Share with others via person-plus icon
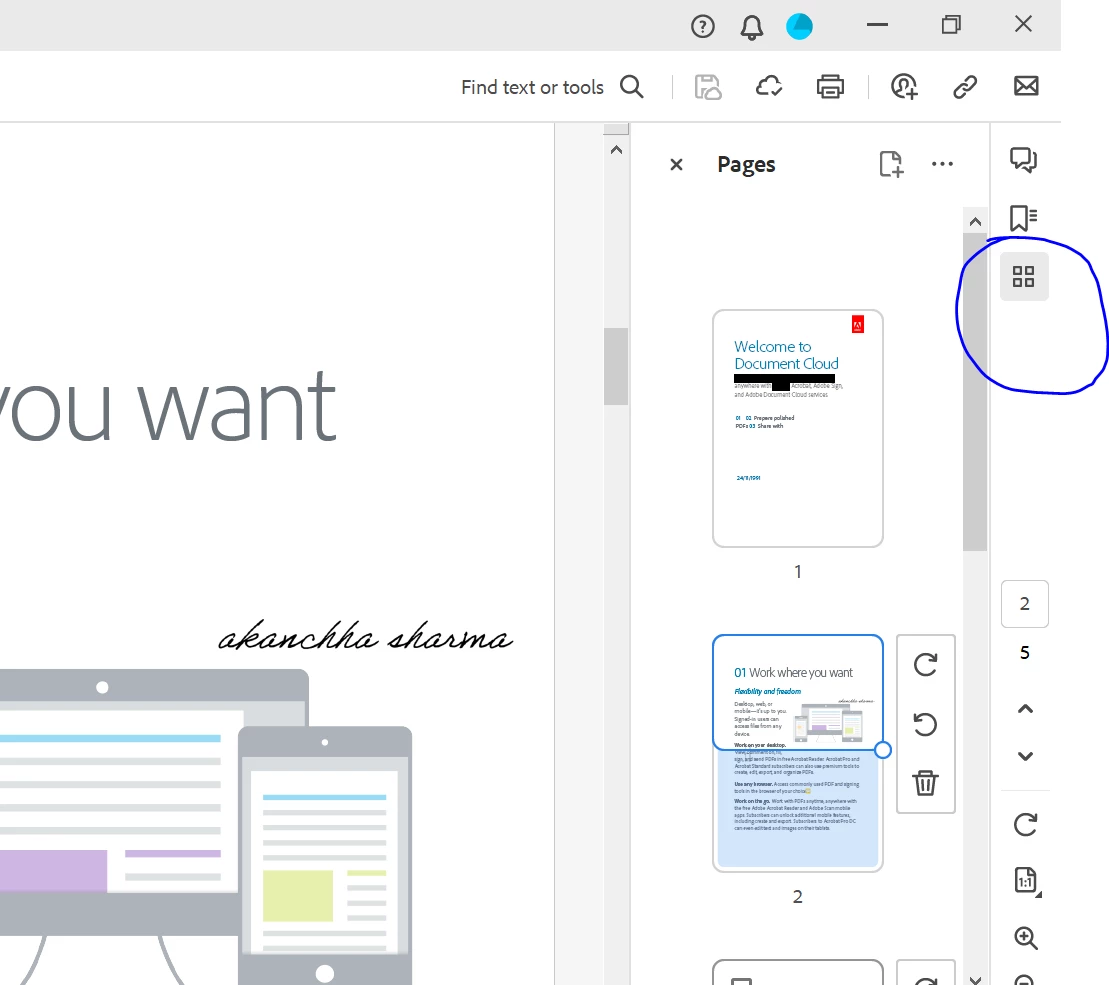Screen dimensions: 1109x985 904,87
